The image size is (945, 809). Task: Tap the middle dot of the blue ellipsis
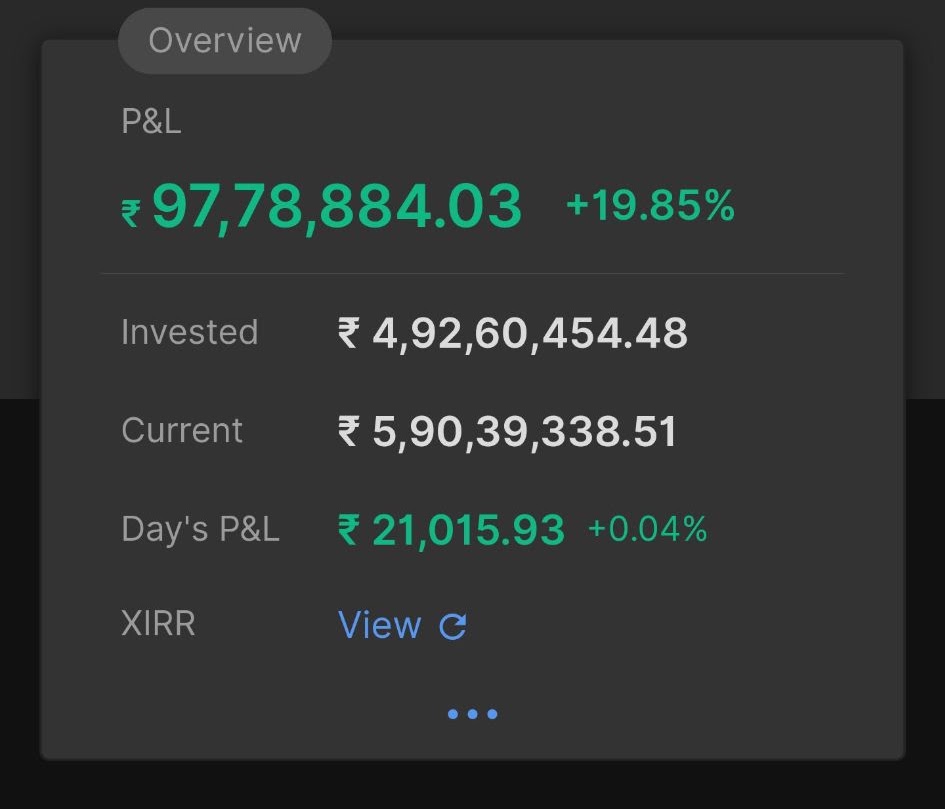472,714
